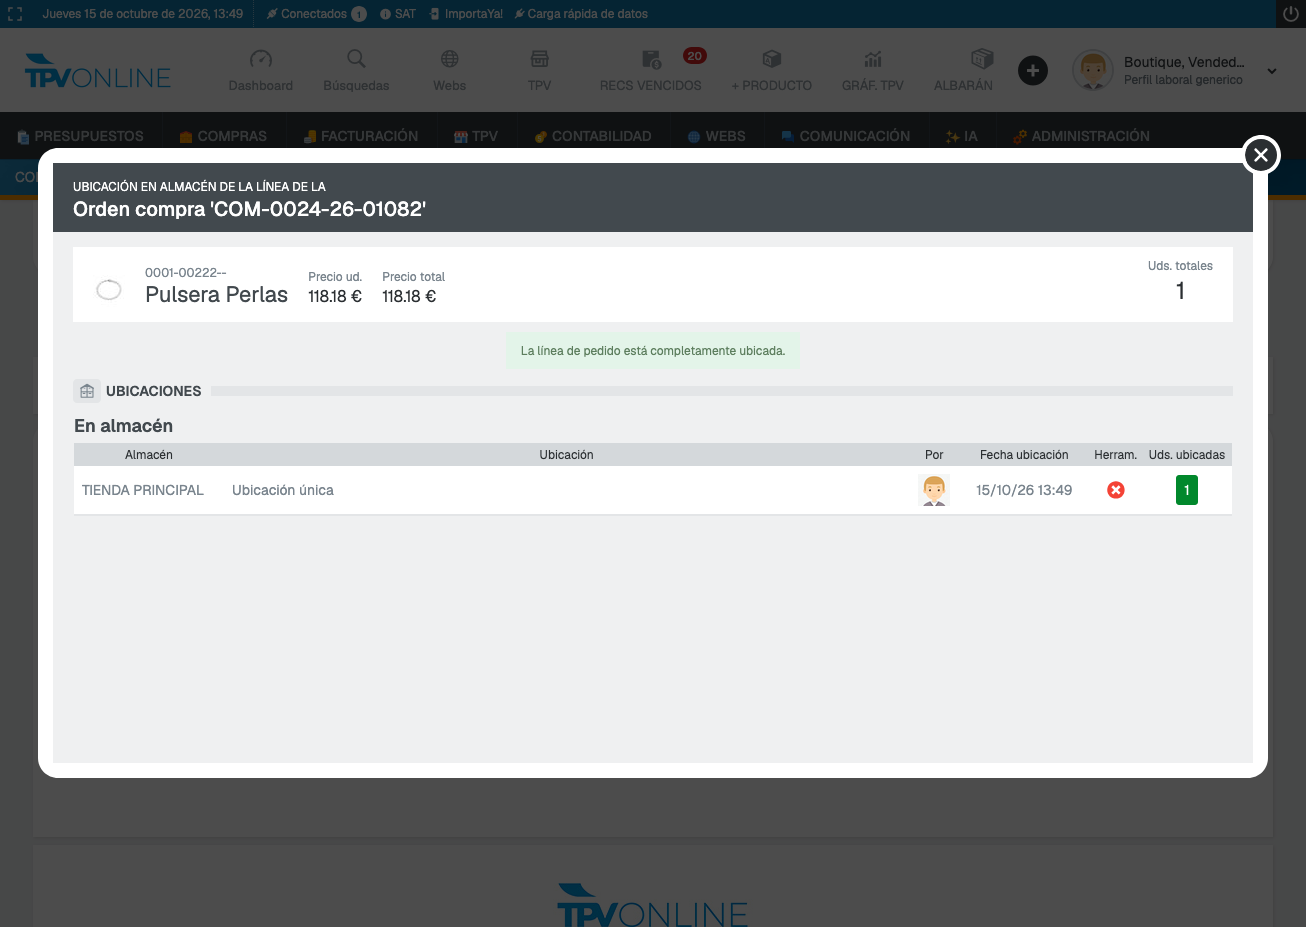
Task: Click the Fecha ubicación column header
Action: tap(1024, 455)
